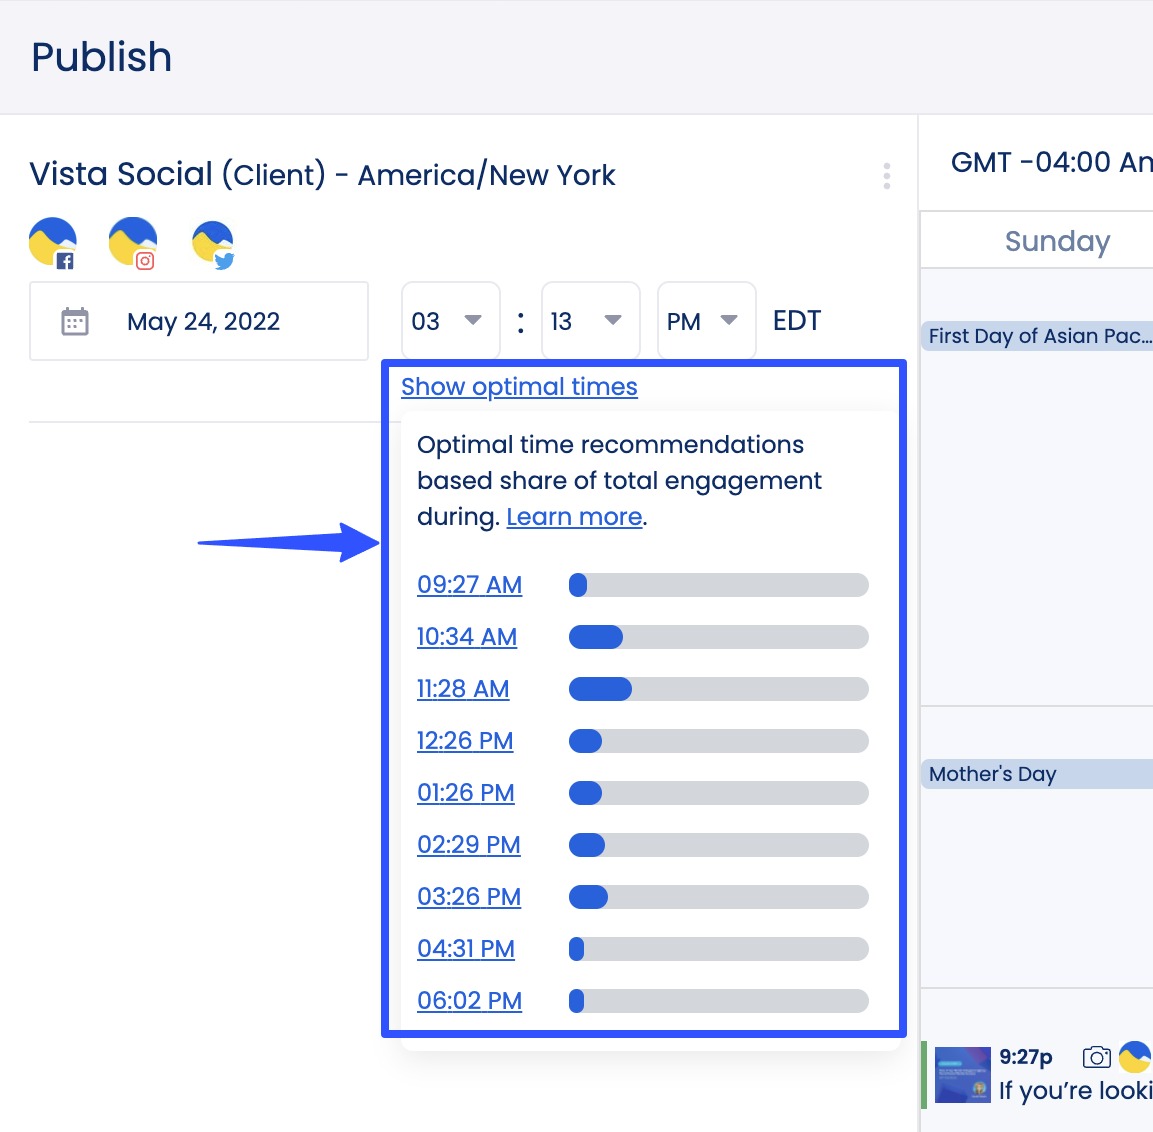
Task: Select the 09:27 AM optimal time
Action: (469, 585)
